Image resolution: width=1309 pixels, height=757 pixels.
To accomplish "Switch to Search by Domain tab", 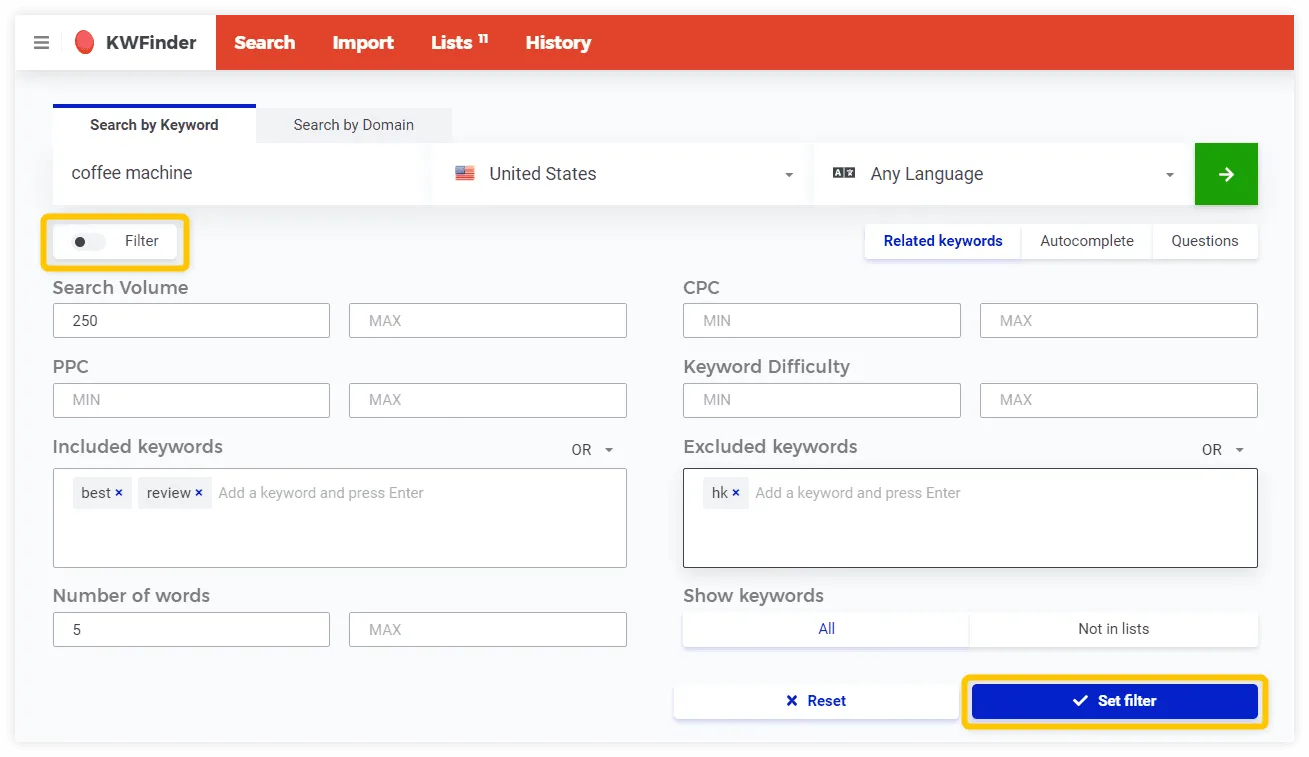I will 354,125.
